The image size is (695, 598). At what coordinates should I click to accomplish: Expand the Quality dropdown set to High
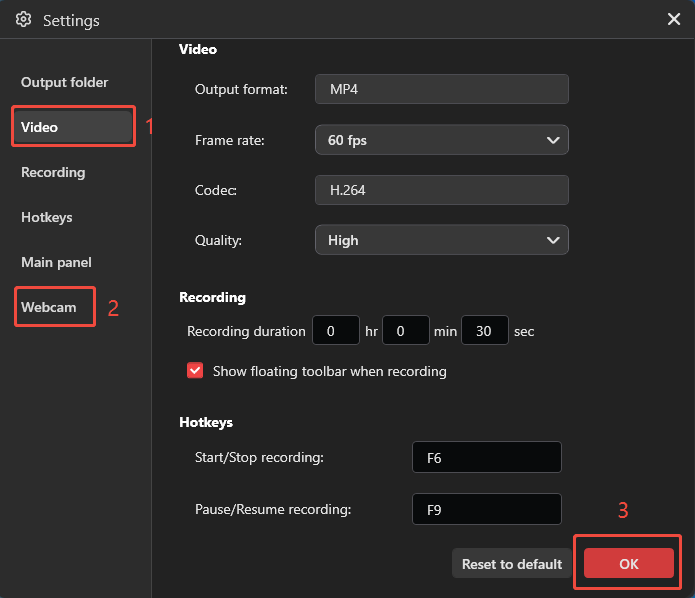point(441,240)
